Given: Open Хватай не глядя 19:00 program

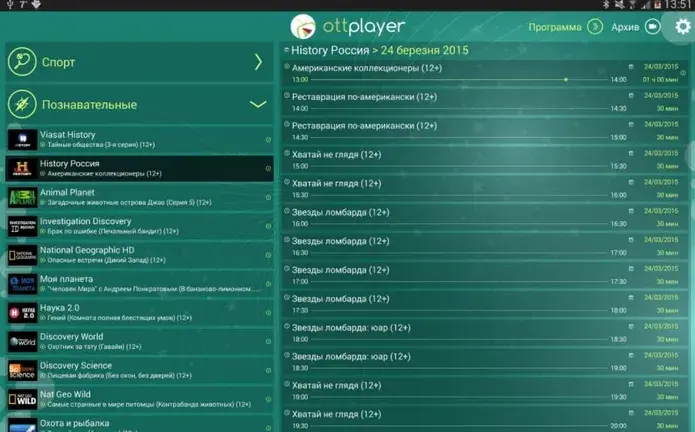Looking at the screenshot, I should [484, 390].
